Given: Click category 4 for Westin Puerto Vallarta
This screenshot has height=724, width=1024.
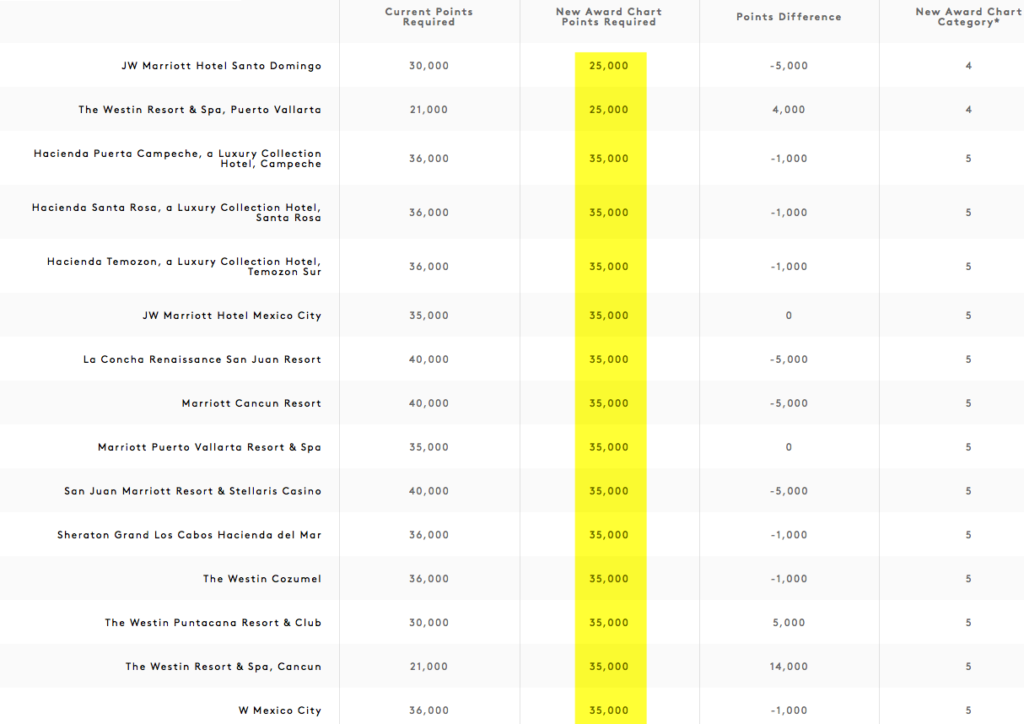Looking at the screenshot, I should (968, 110).
